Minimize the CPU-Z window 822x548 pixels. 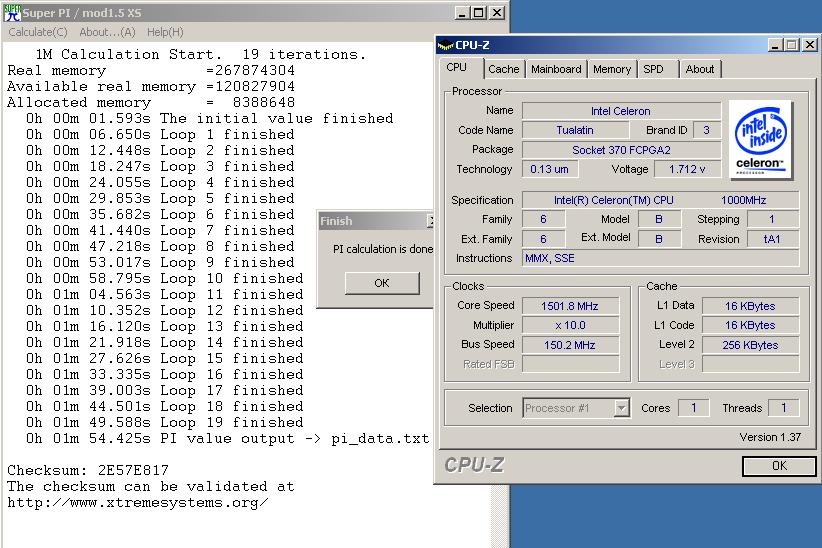[x=775, y=45]
